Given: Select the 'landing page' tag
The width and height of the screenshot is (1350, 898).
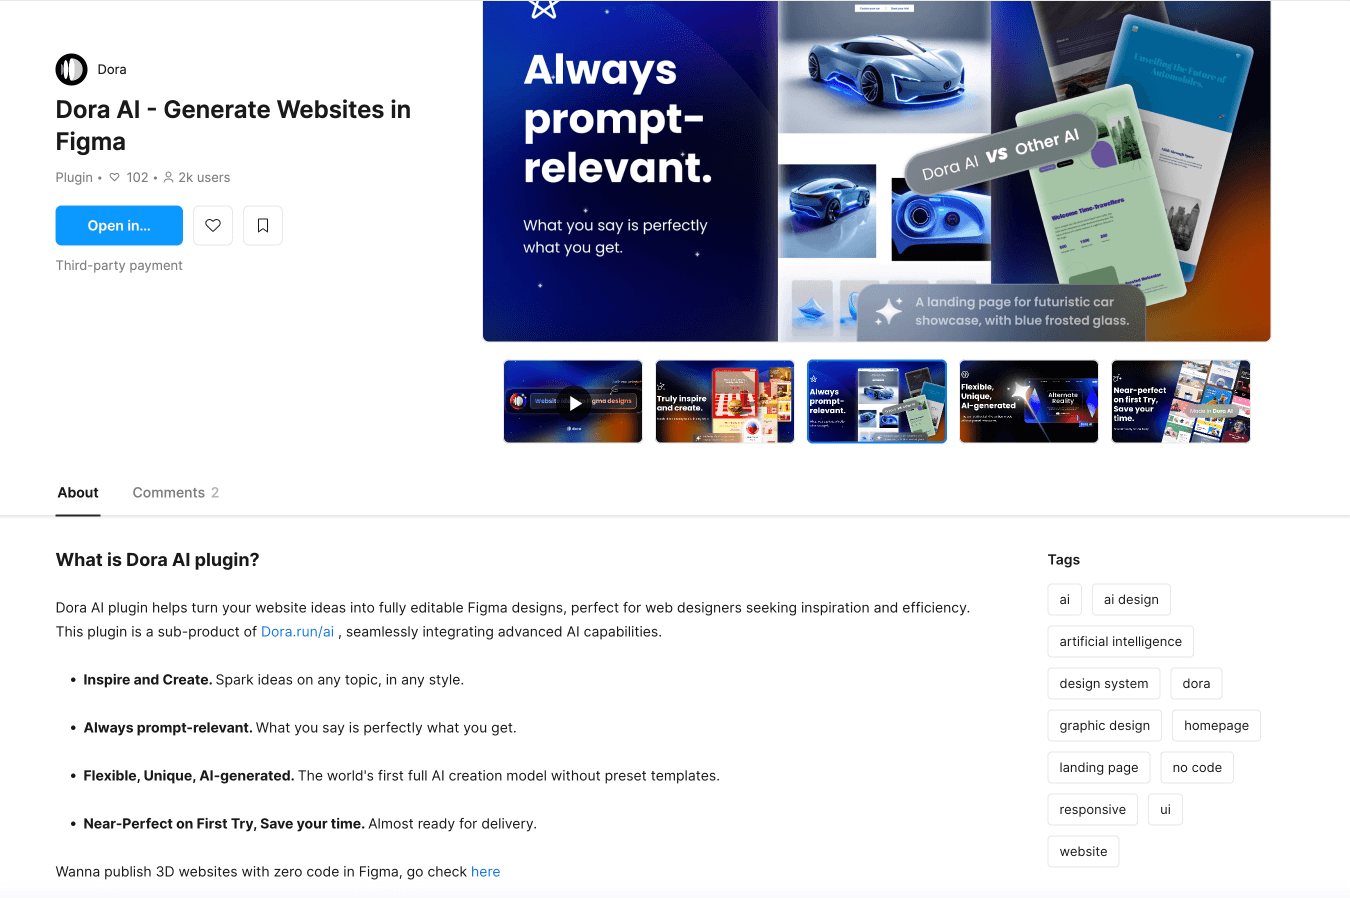Looking at the screenshot, I should 1099,768.
